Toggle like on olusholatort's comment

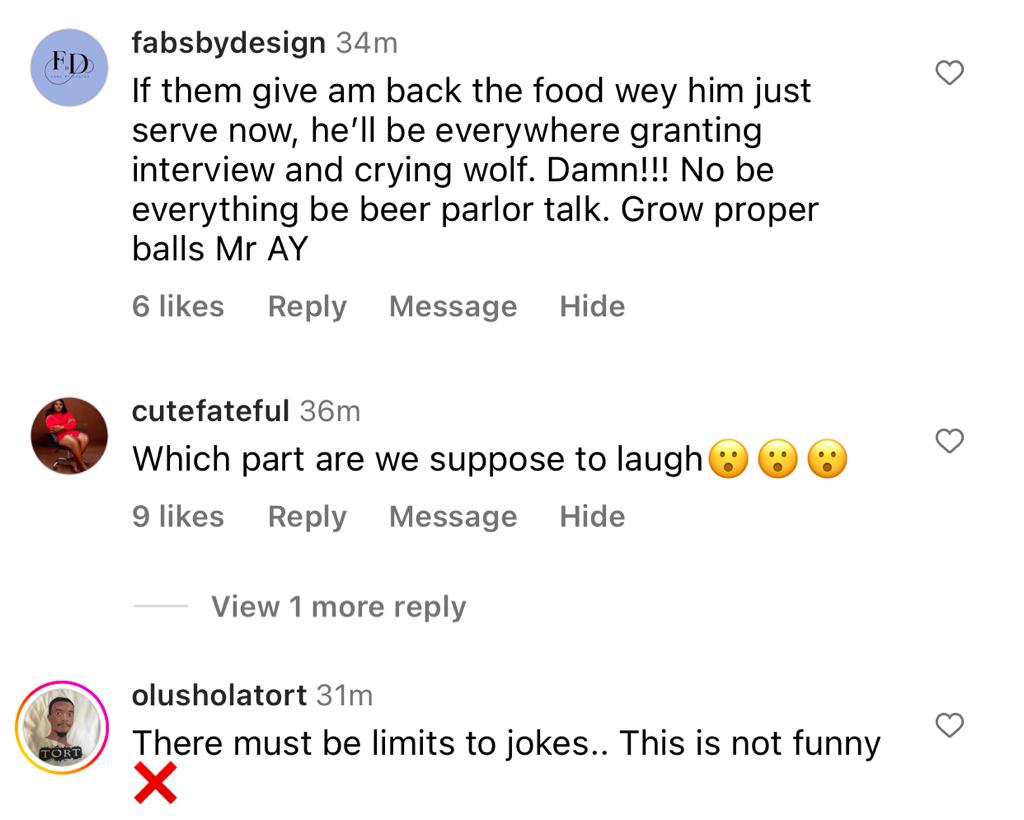pyautogui.click(x=948, y=725)
